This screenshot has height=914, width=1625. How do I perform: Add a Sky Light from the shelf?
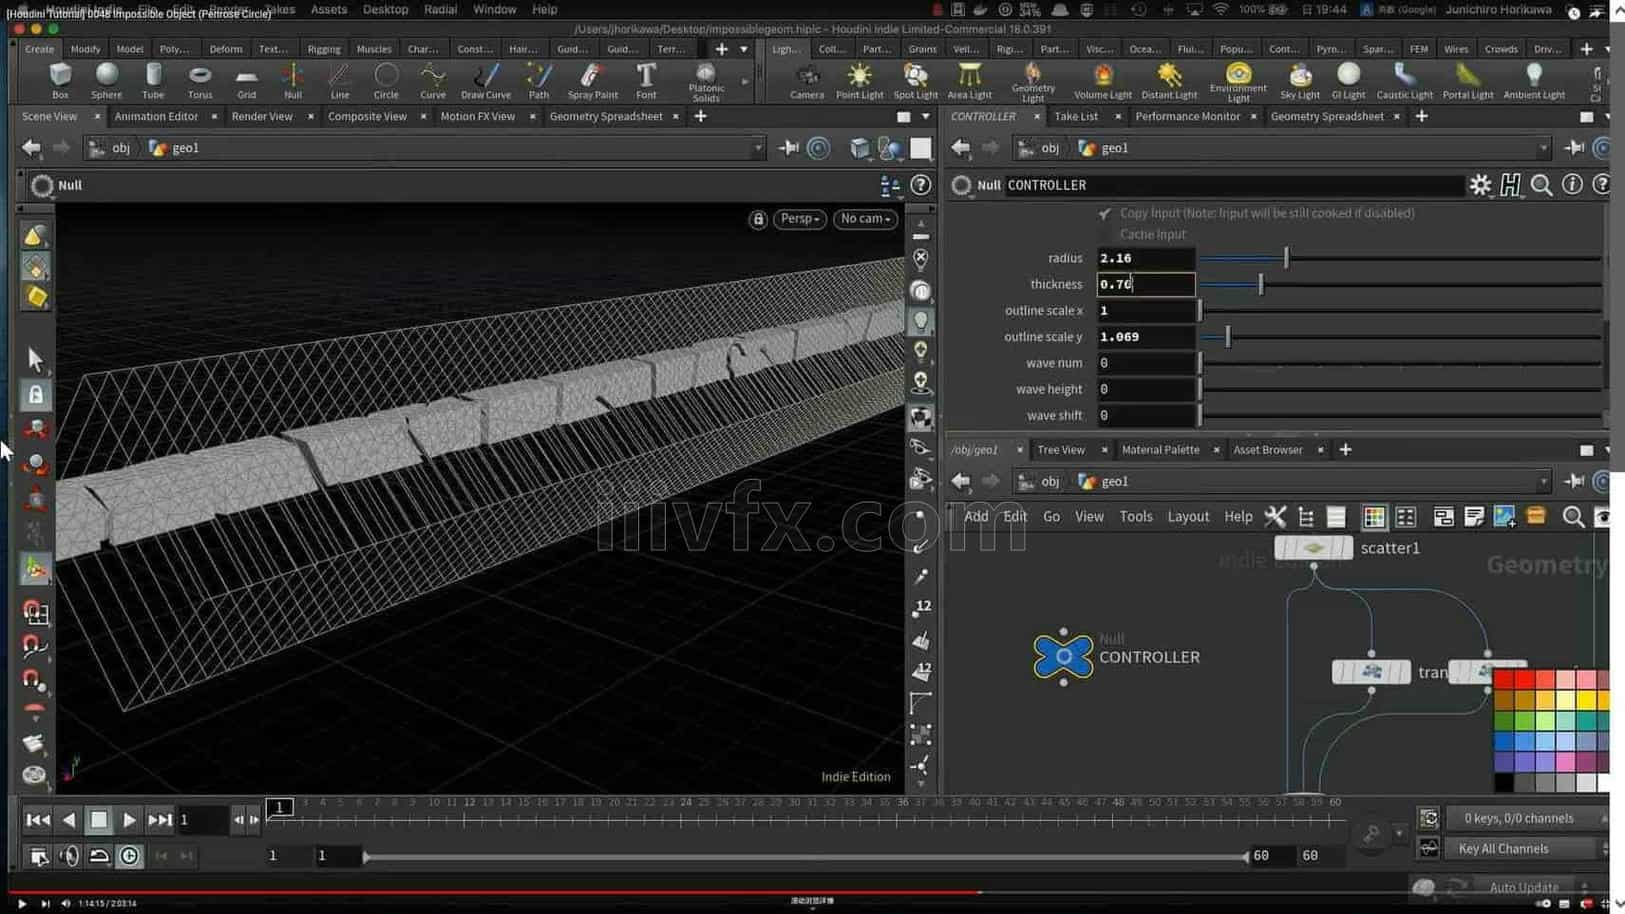1300,80
